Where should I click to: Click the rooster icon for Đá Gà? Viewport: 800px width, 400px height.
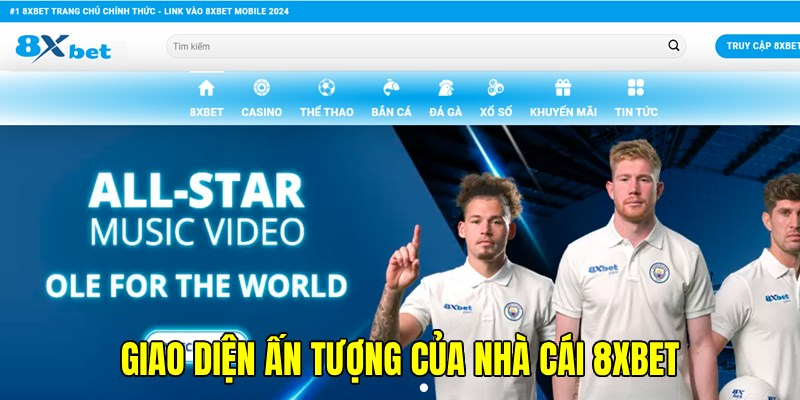point(445,87)
